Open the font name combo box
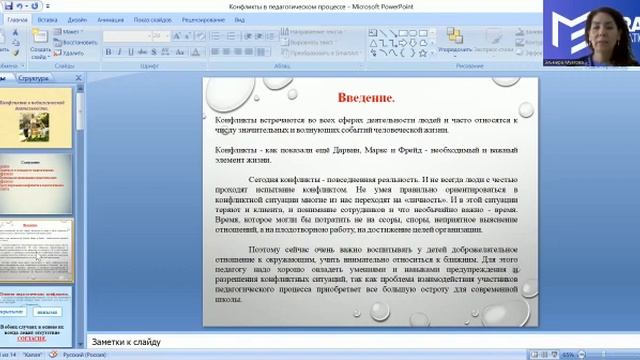 (x=127, y=36)
